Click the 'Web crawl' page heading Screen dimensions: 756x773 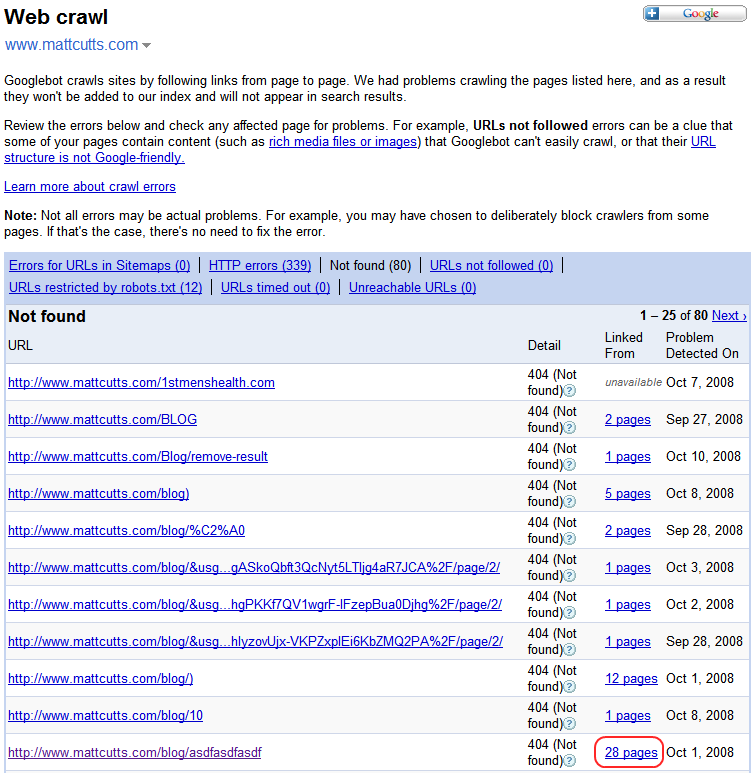[x=56, y=17]
